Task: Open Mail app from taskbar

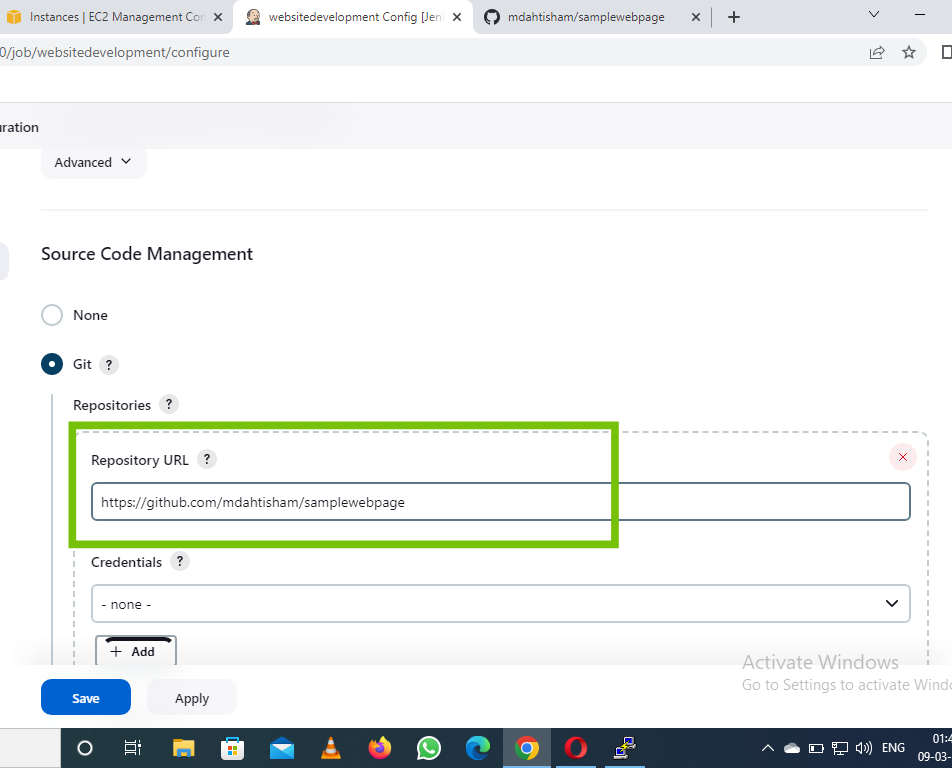Action: tap(282, 748)
